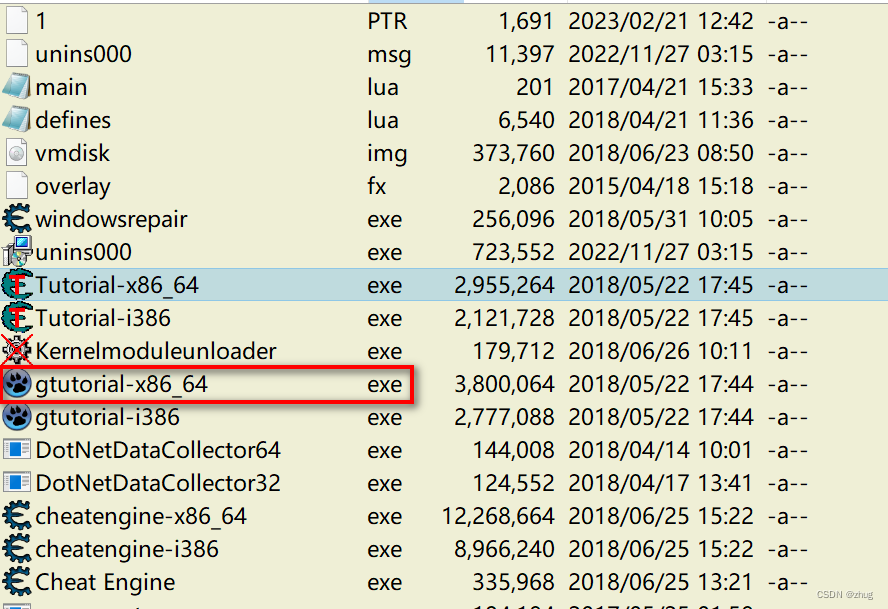
Task: Select the gtutorial-x86_64 highlighted entry
Action: tap(120, 384)
